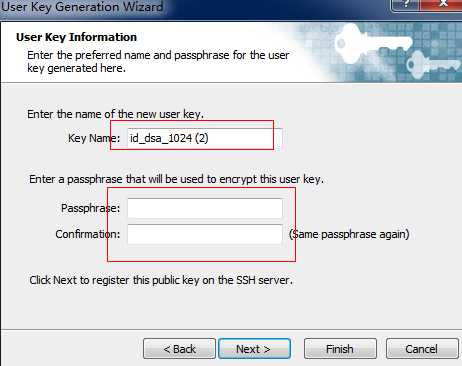Proceed with the Next button

pos(254,349)
